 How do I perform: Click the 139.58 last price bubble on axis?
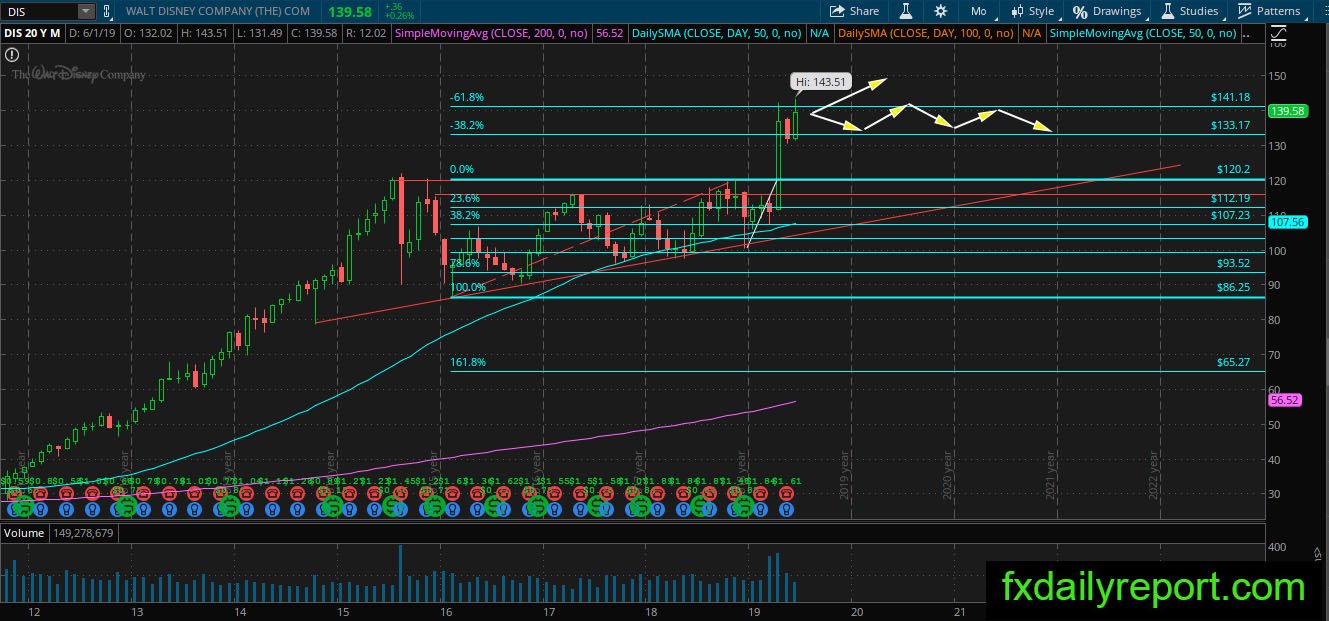[x=1286, y=111]
